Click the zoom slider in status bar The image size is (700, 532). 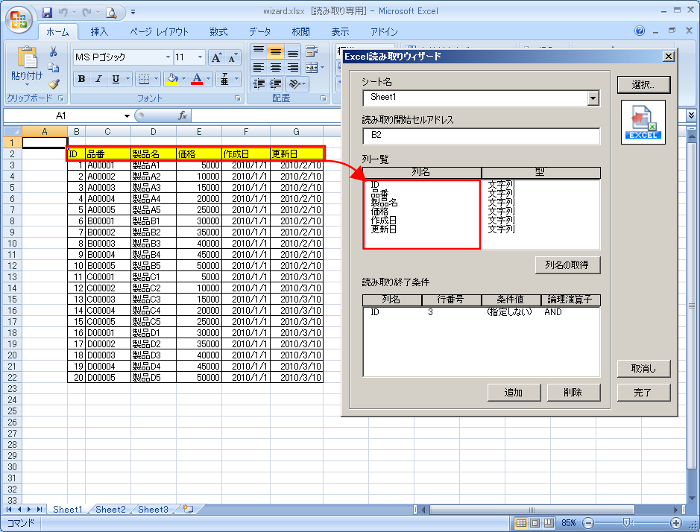626,523
